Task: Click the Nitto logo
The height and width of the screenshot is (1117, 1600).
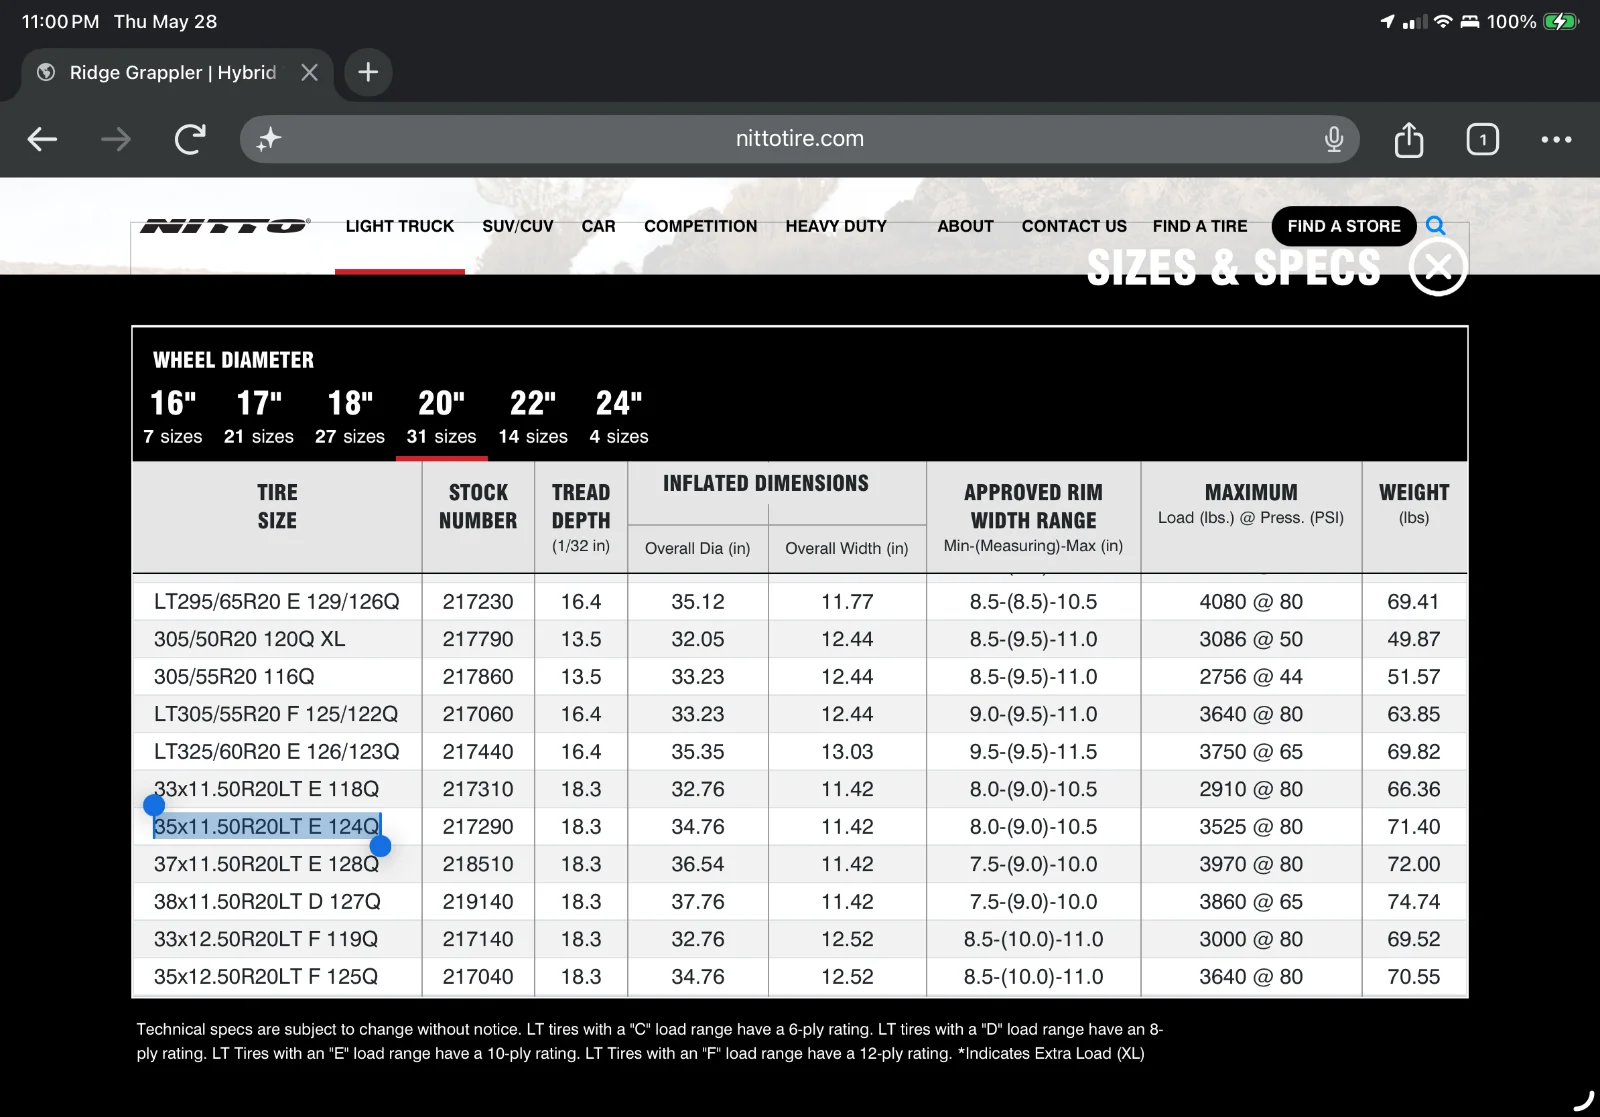Action: point(225,226)
